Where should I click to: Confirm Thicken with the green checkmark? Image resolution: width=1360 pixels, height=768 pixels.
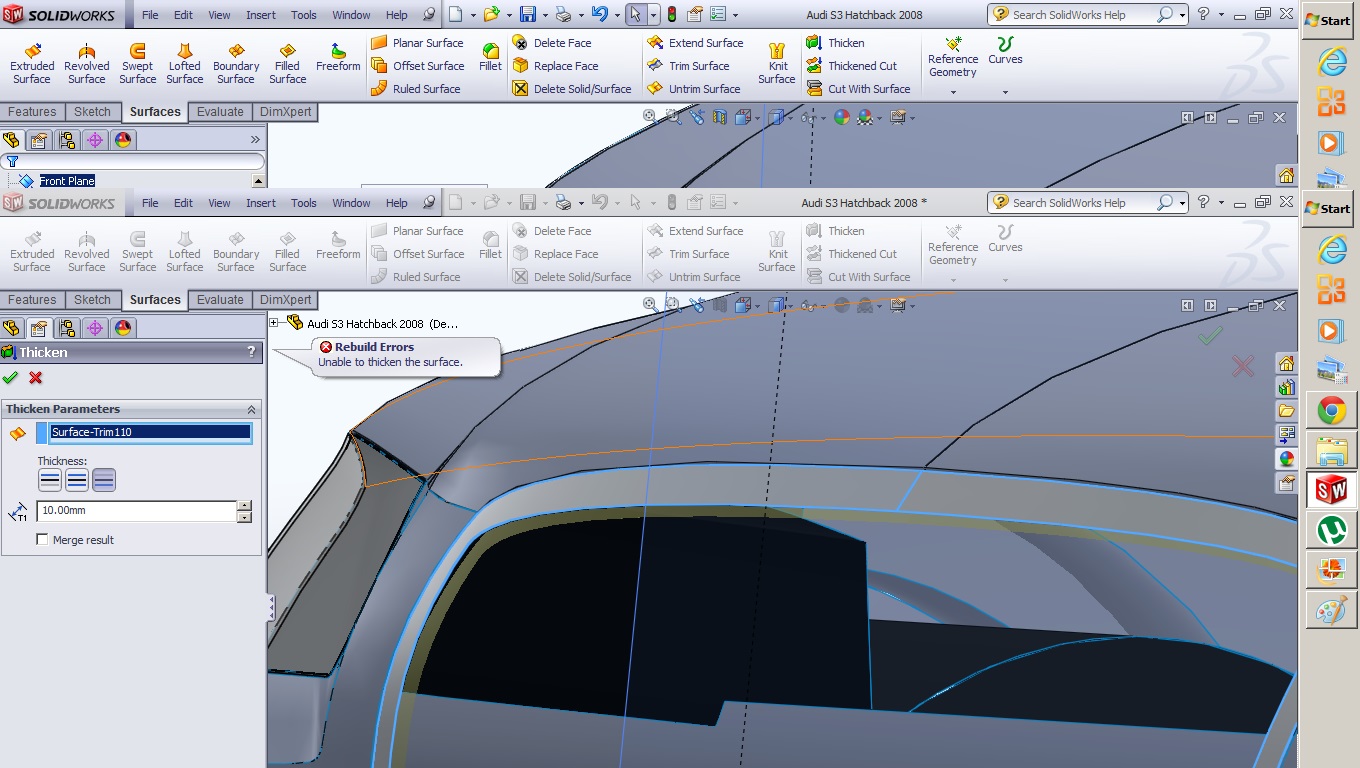[x=11, y=377]
